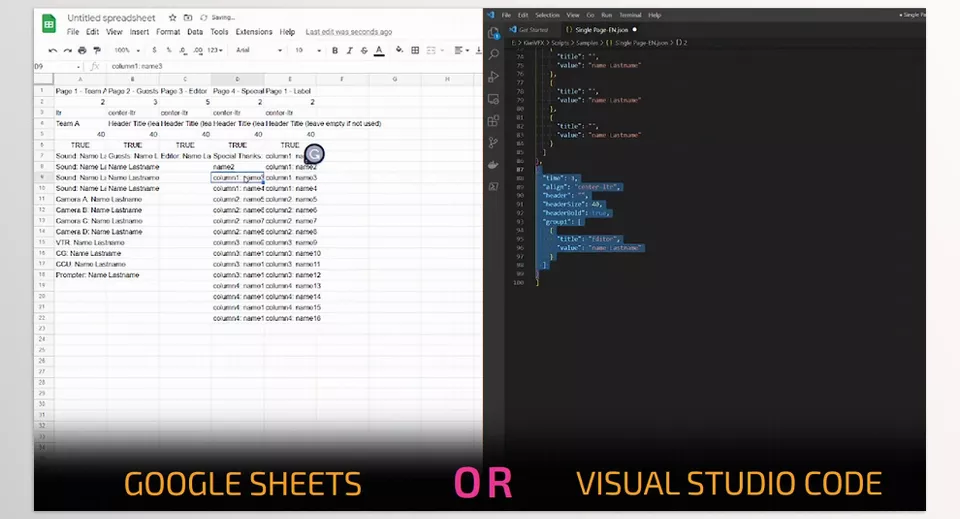Image resolution: width=960 pixels, height=519 pixels.
Task: Click the name box dropdown arrow
Action: (x=78, y=67)
